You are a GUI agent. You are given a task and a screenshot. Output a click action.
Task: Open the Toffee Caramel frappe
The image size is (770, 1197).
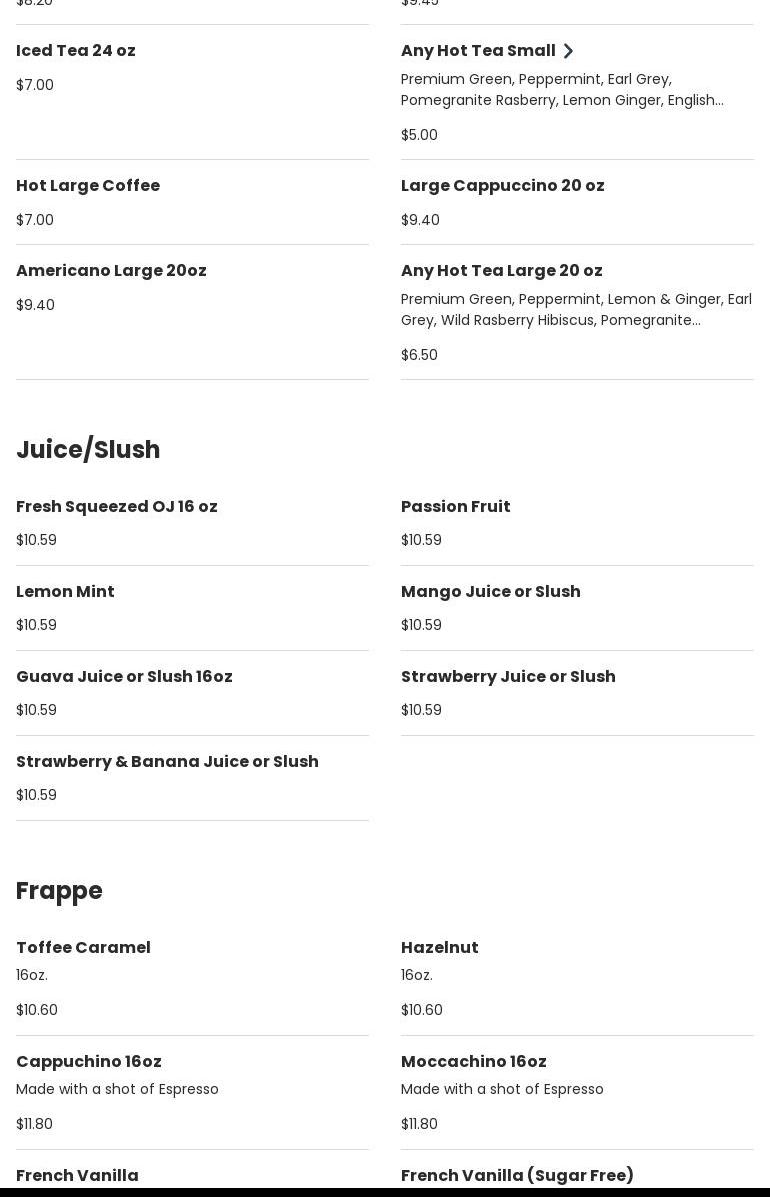coord(192,979)
